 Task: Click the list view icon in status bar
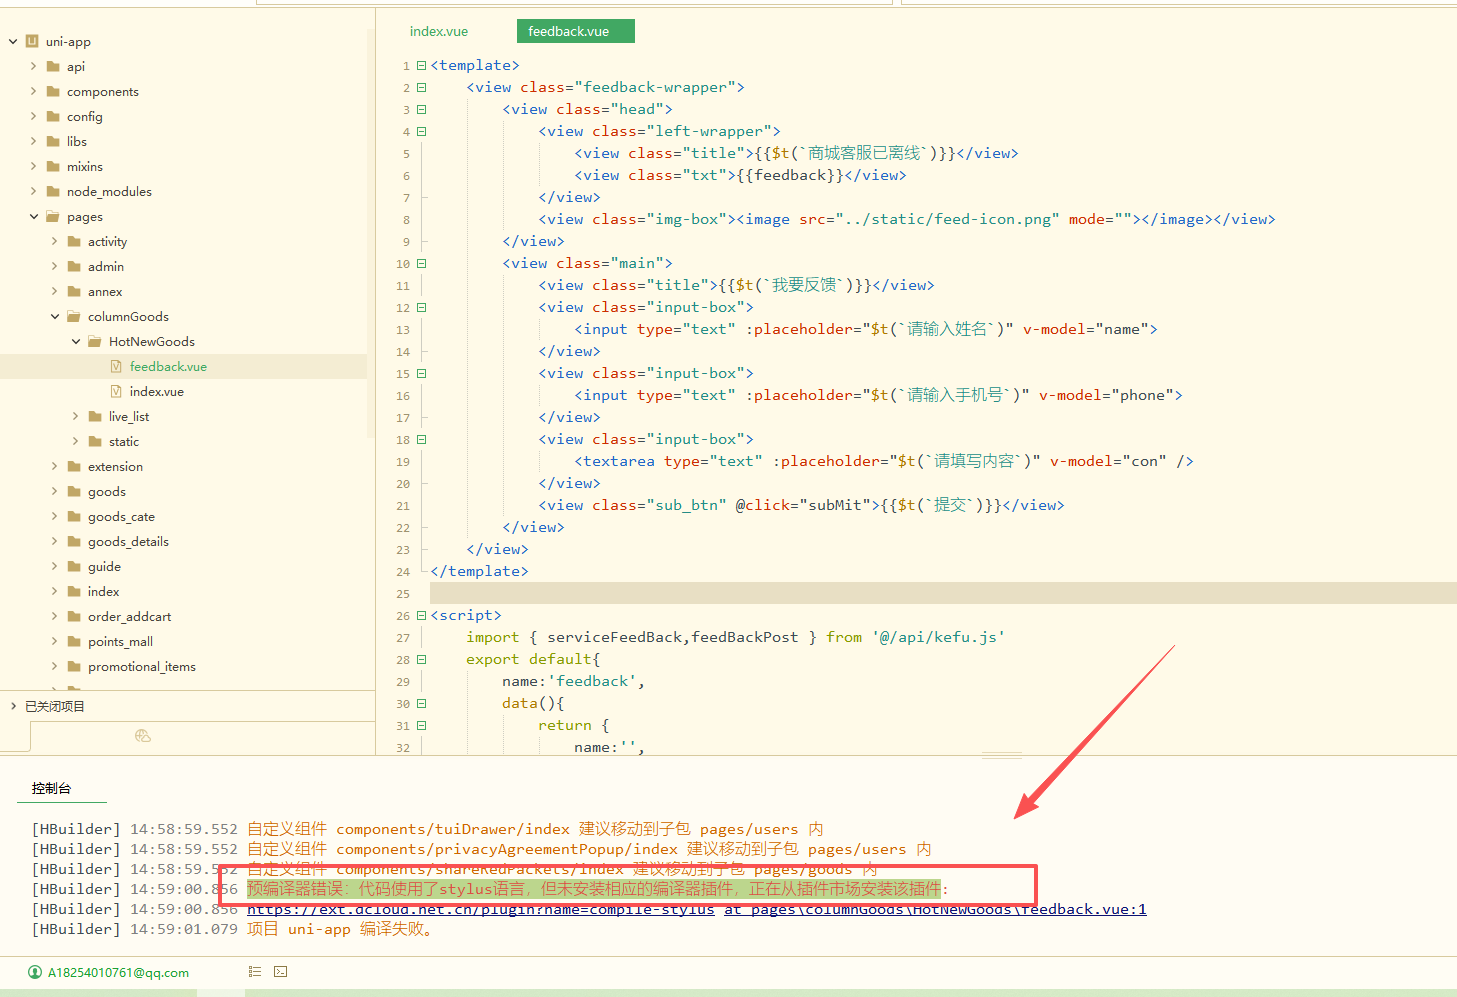255,971
